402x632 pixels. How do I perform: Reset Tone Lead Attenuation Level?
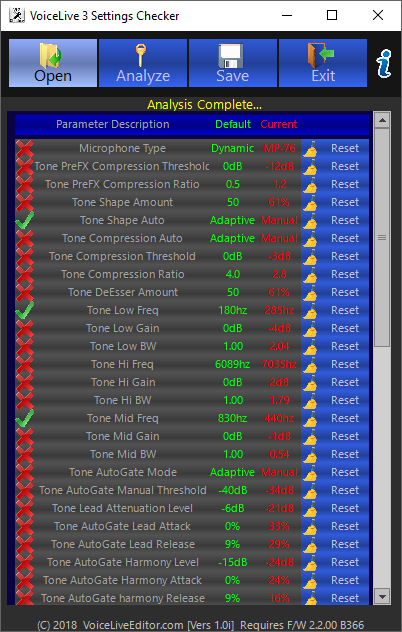point(345,508)
